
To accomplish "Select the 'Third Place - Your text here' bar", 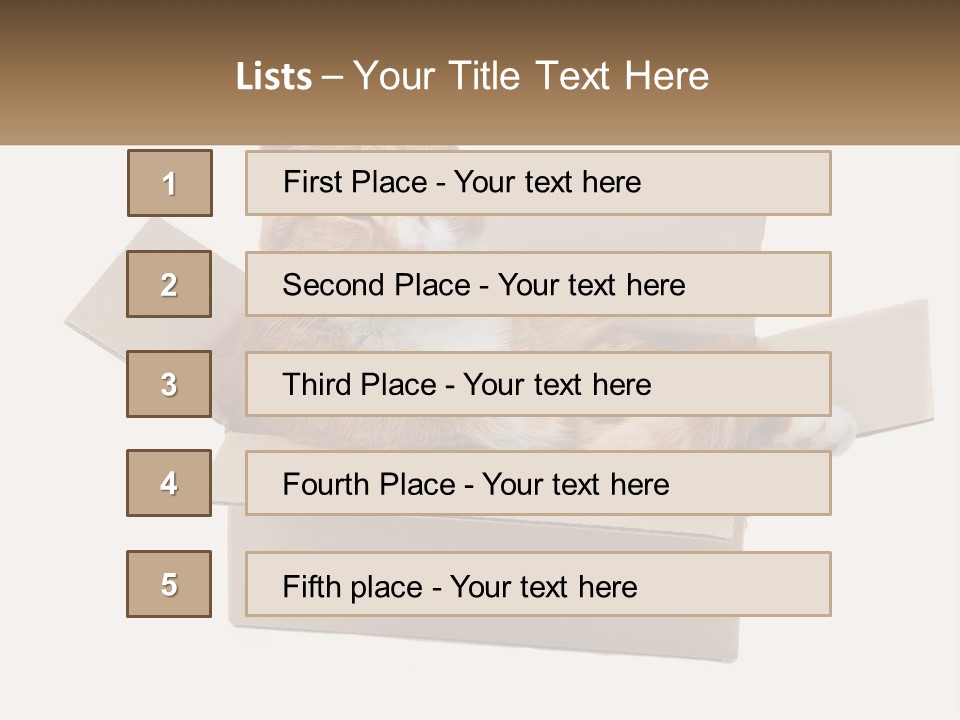I will tap(538, 384).
